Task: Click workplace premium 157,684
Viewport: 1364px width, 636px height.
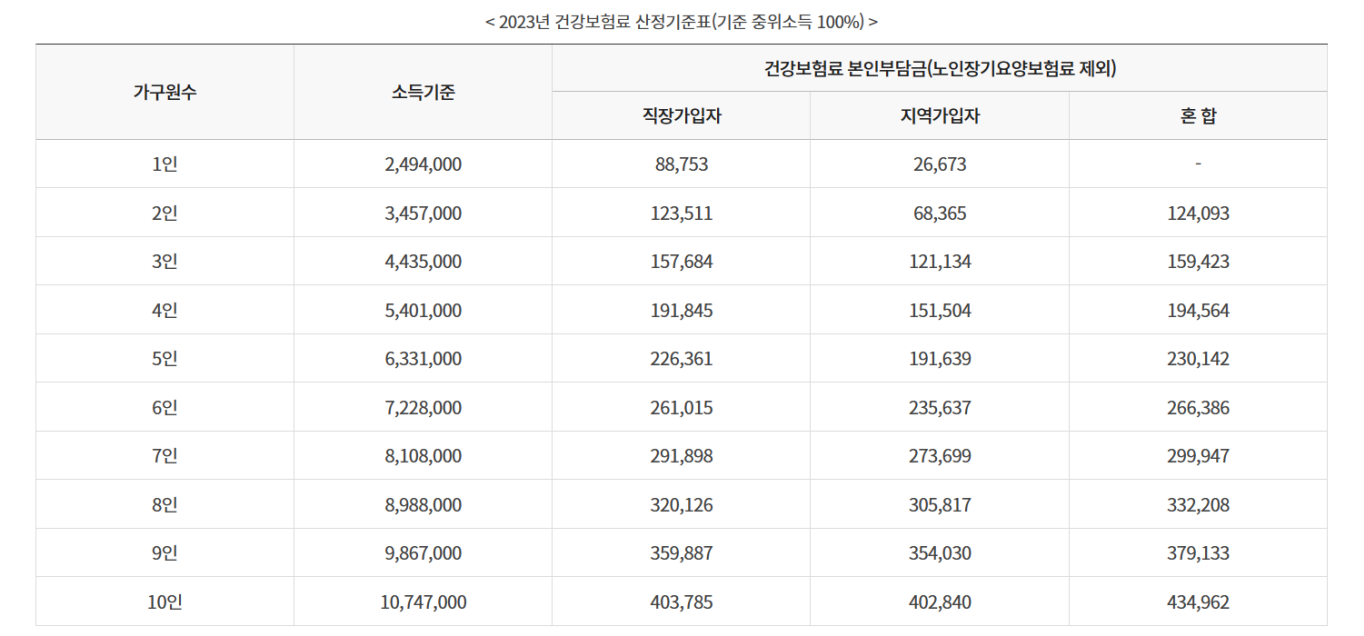Action: coord(681,262)
